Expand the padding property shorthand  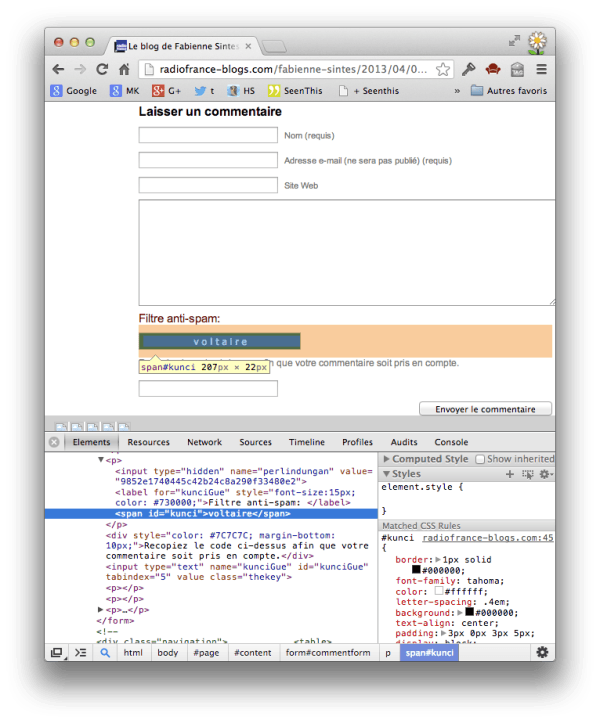click(443, 633)
